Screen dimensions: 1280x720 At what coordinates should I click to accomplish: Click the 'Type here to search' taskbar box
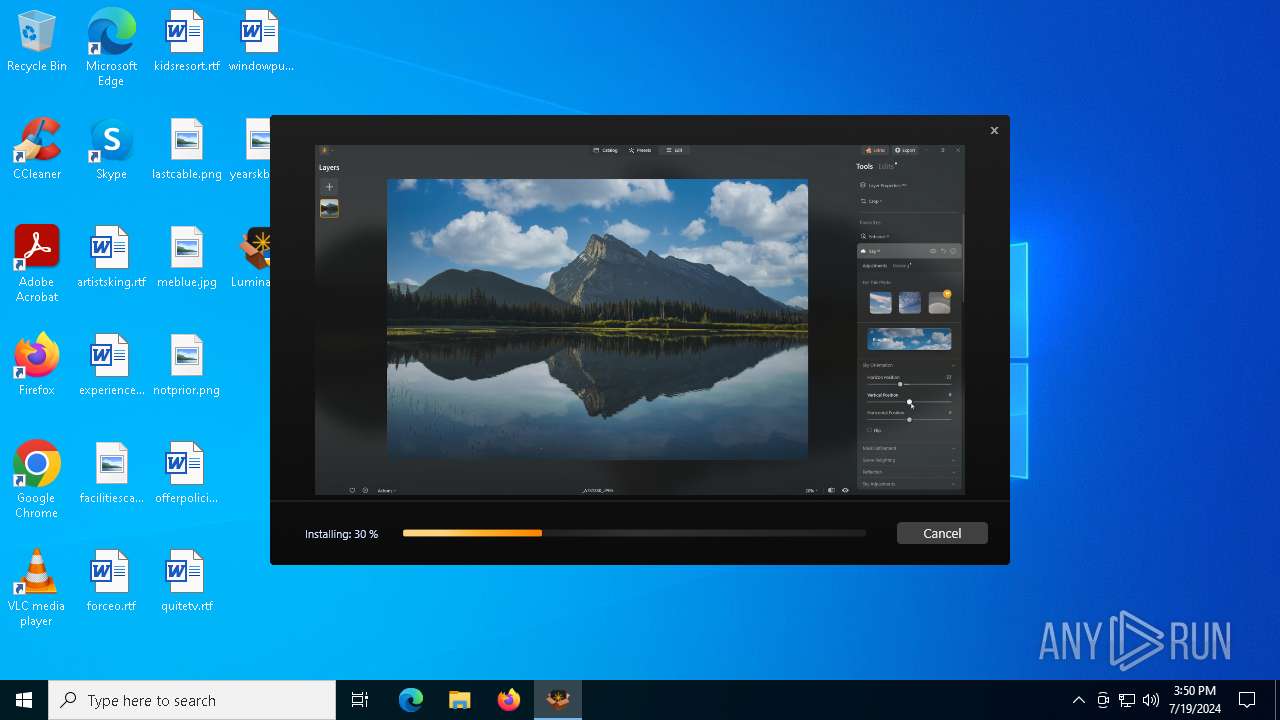click(x=192, y=700)
